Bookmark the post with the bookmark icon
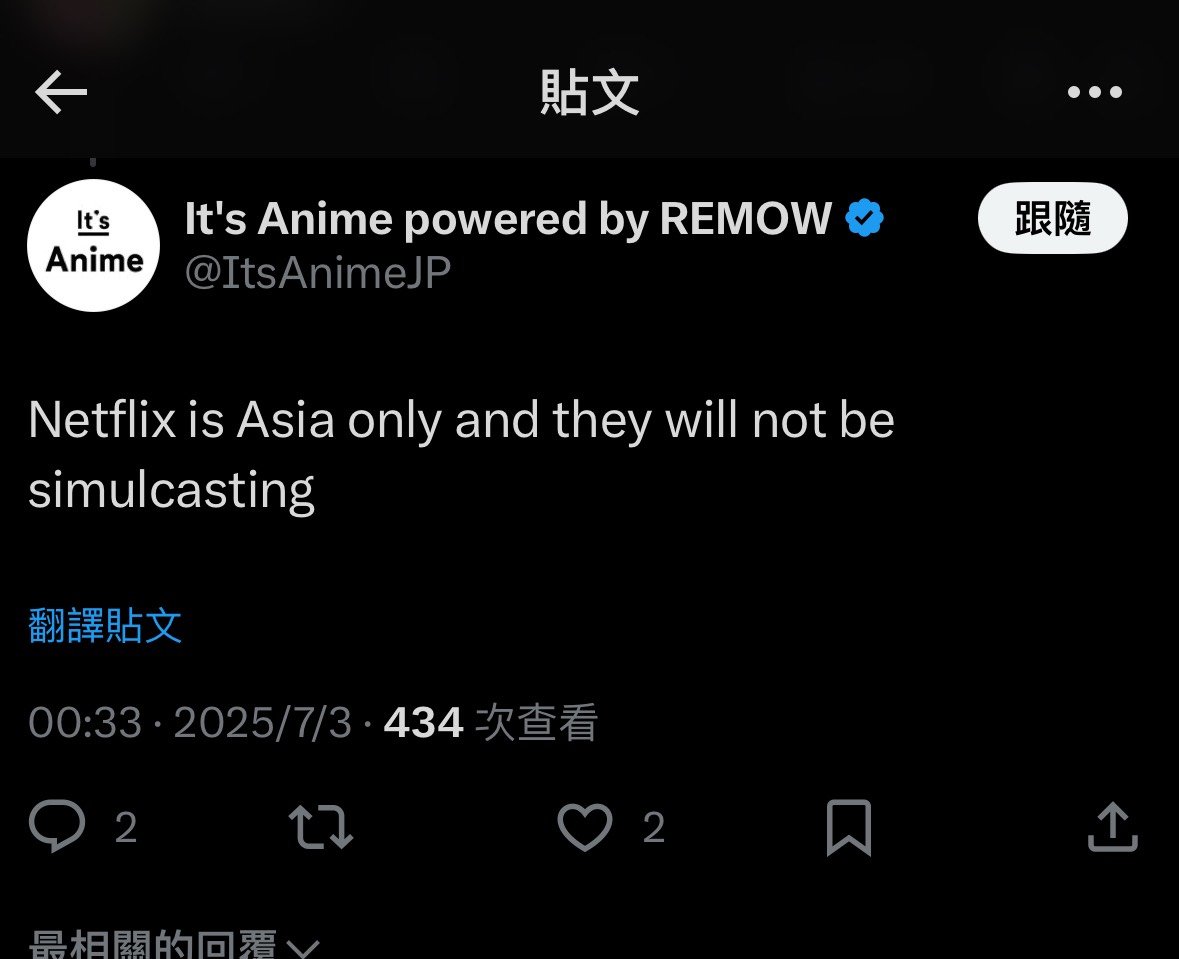 coord(849,827)
